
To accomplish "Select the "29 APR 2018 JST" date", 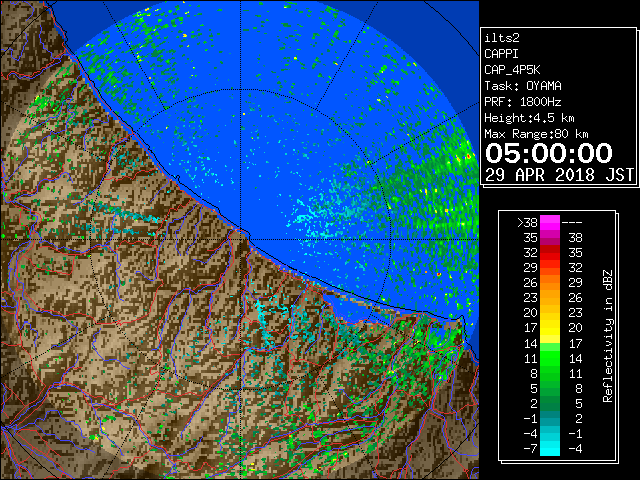I will click(559, 175).
